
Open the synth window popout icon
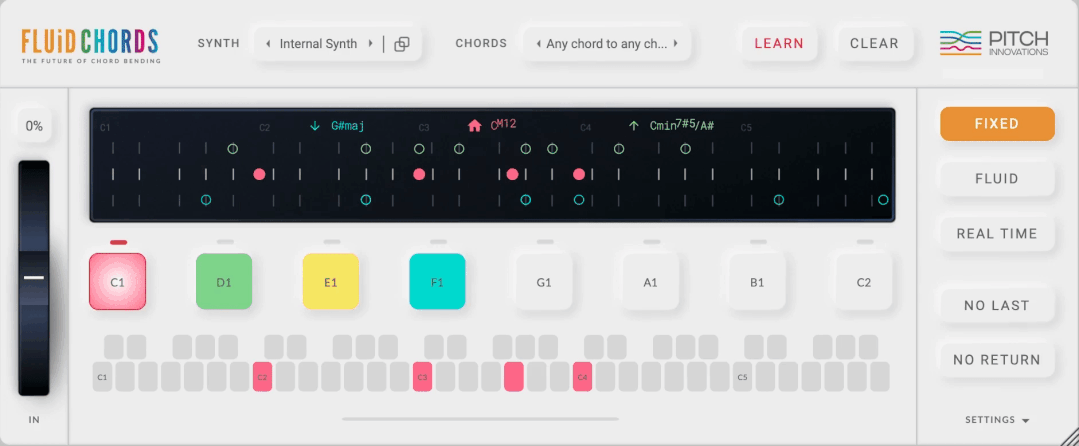pyautogui.click(x=401, y=44)
